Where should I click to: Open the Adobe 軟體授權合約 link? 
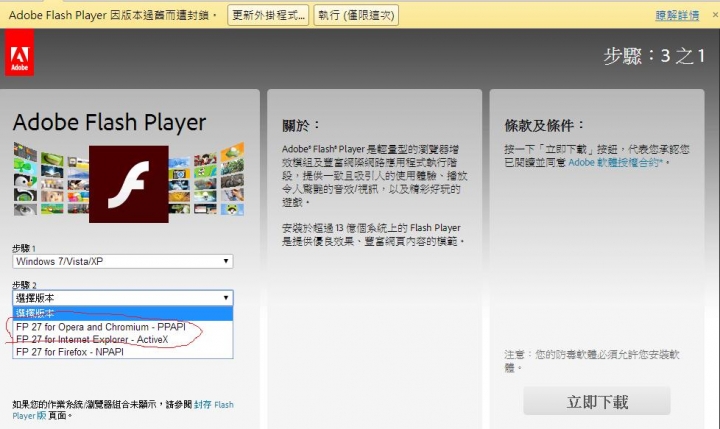616,162
